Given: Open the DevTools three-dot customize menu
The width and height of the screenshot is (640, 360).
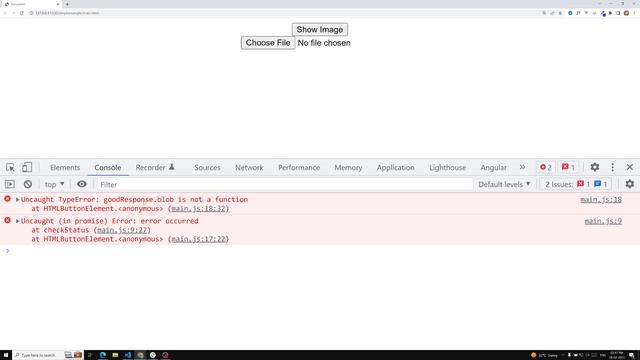Looking at the screenshot, I should 612,167.
